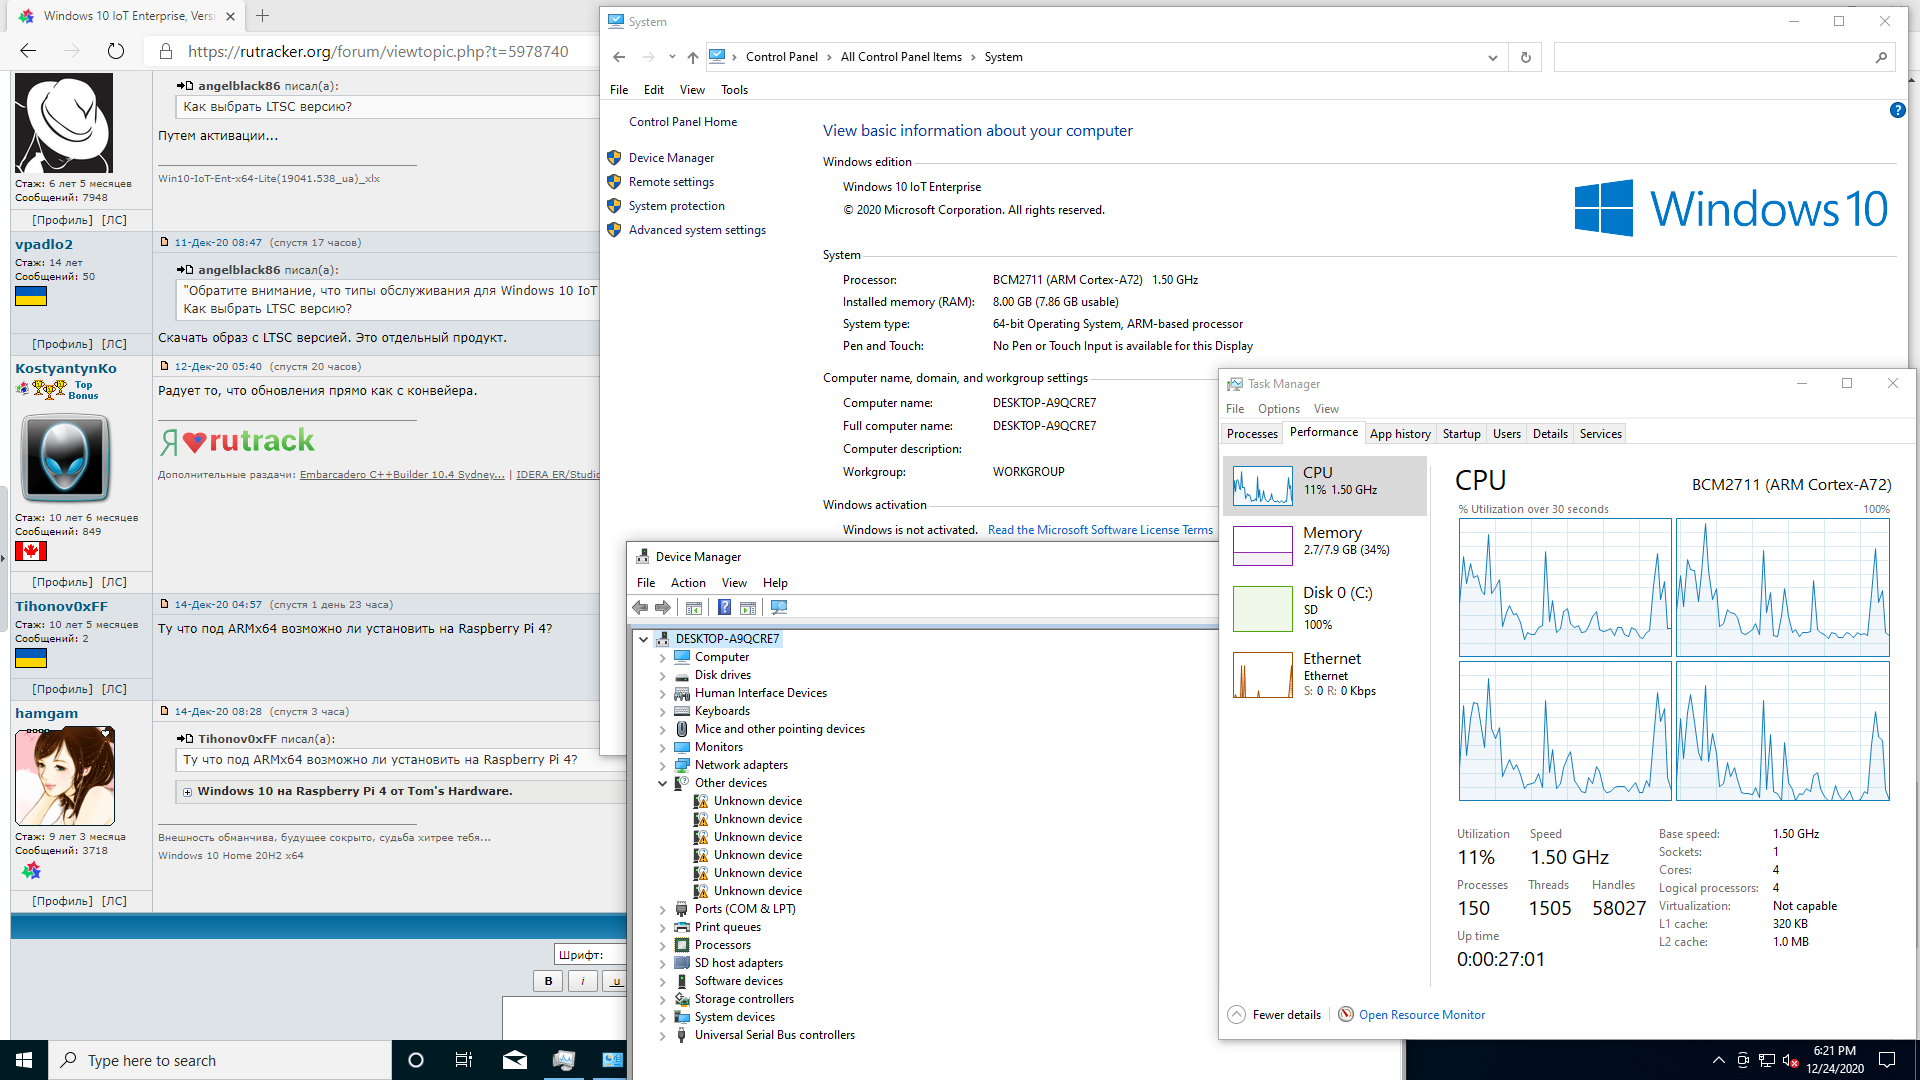Open Options menu in Task Manager
The height and width of the screenshot is (1080, 1920).
tap(1278, 409)
